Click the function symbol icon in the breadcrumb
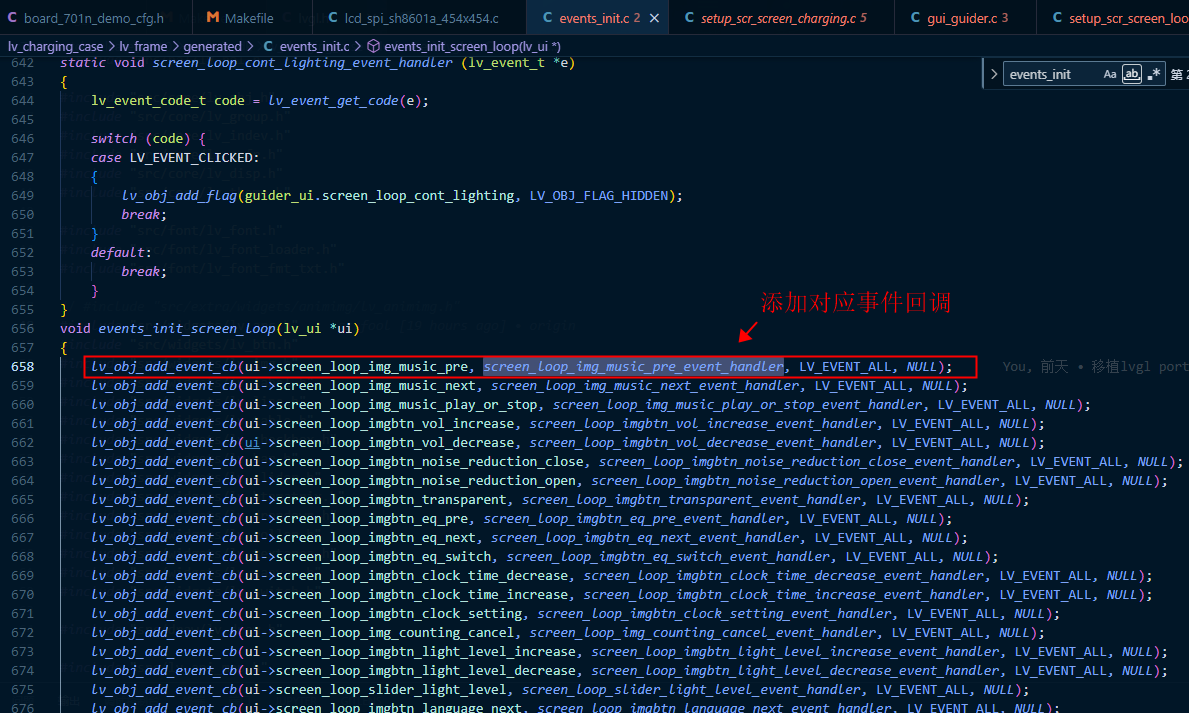Image resolution: width=1189 pixels, height=713 pixels. [x=373, y=46]
